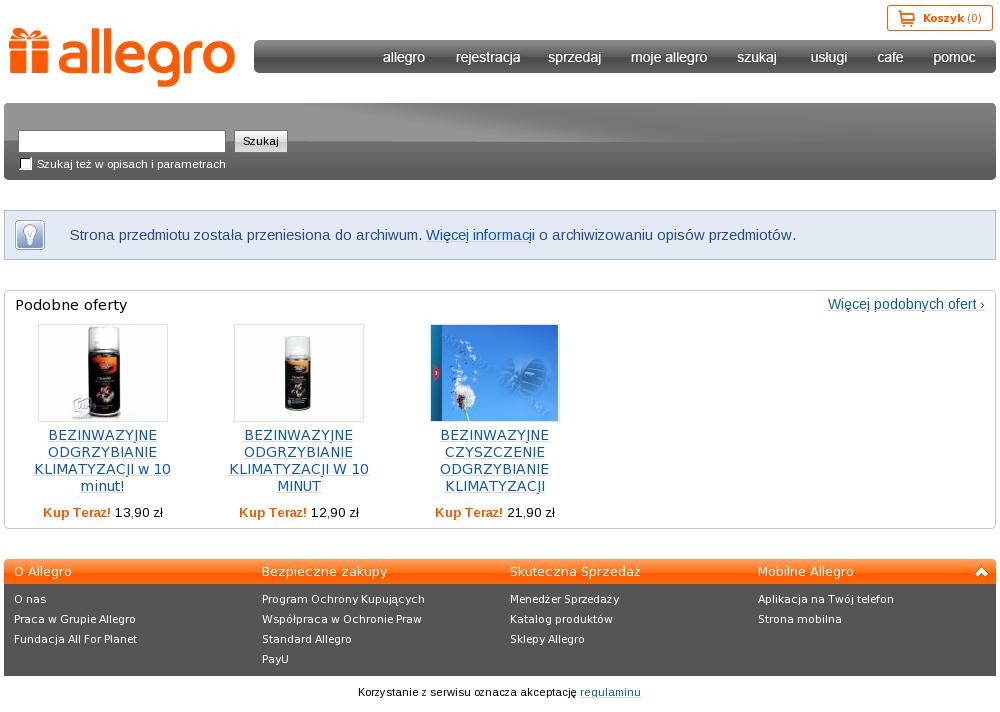The height and width of the screenshot is (712, 1000).
Task: Open spray can thumbnail priced 13,90 zł
Action: tap(103, 373)
